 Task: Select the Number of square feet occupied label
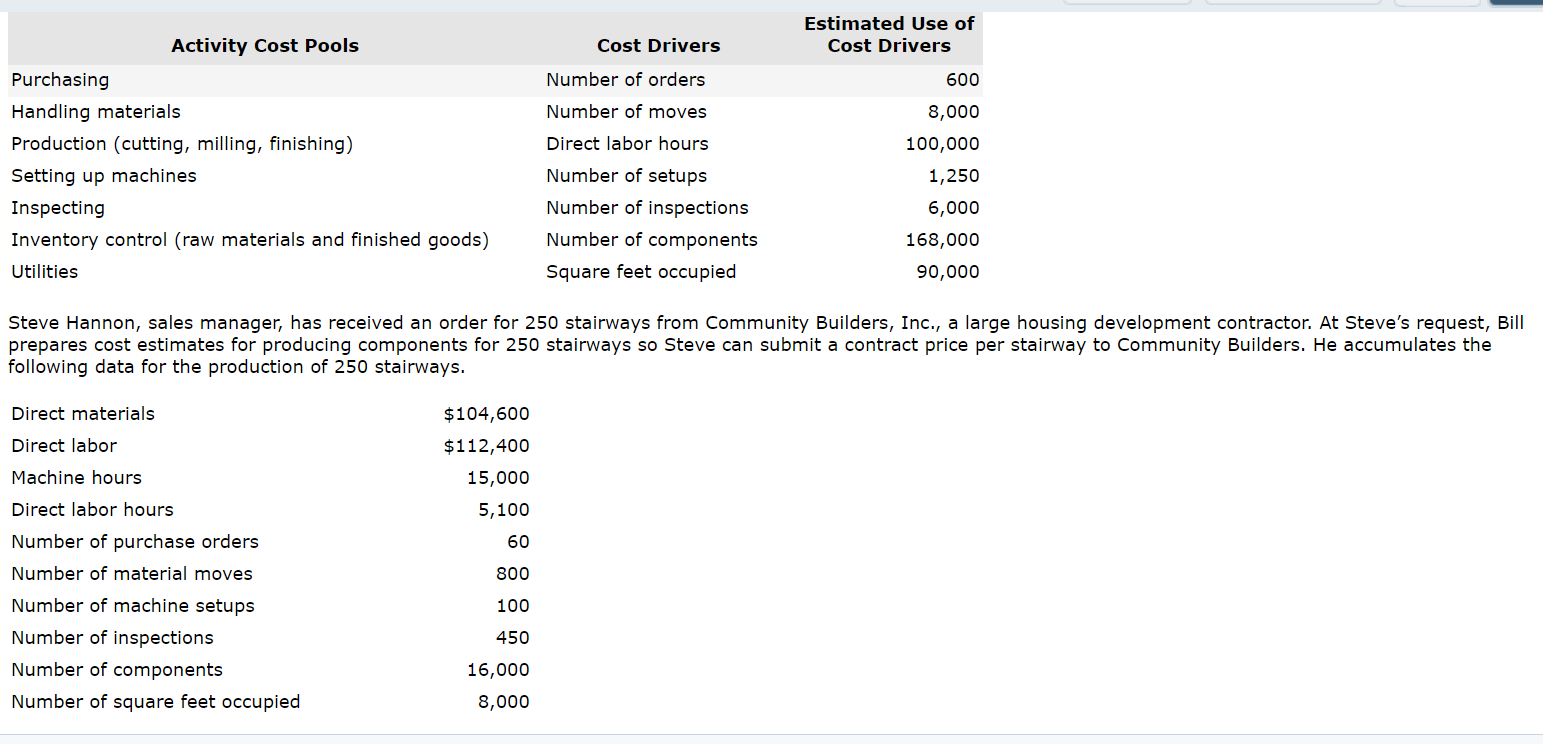coord(156,701)
